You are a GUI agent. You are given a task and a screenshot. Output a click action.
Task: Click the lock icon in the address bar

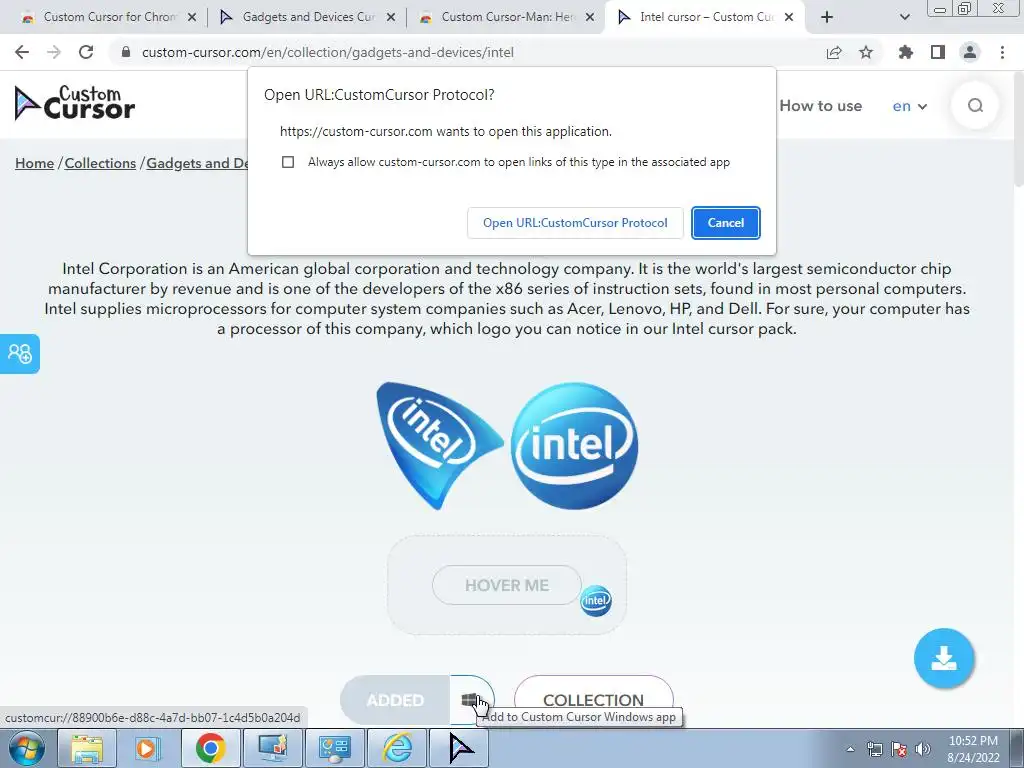point(126,52)
